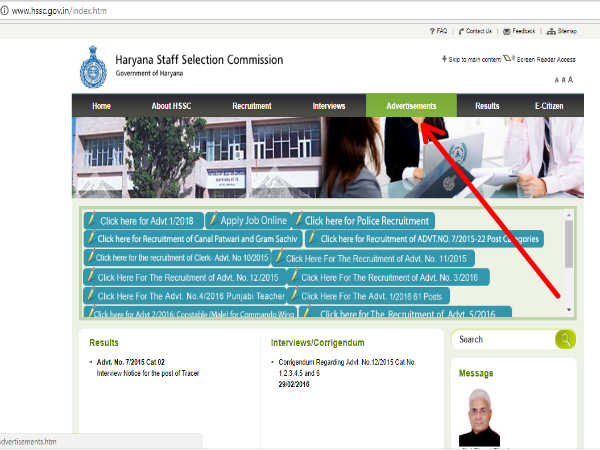
Task: Click scroll up arrow of links panel
Action: [569, 215]
